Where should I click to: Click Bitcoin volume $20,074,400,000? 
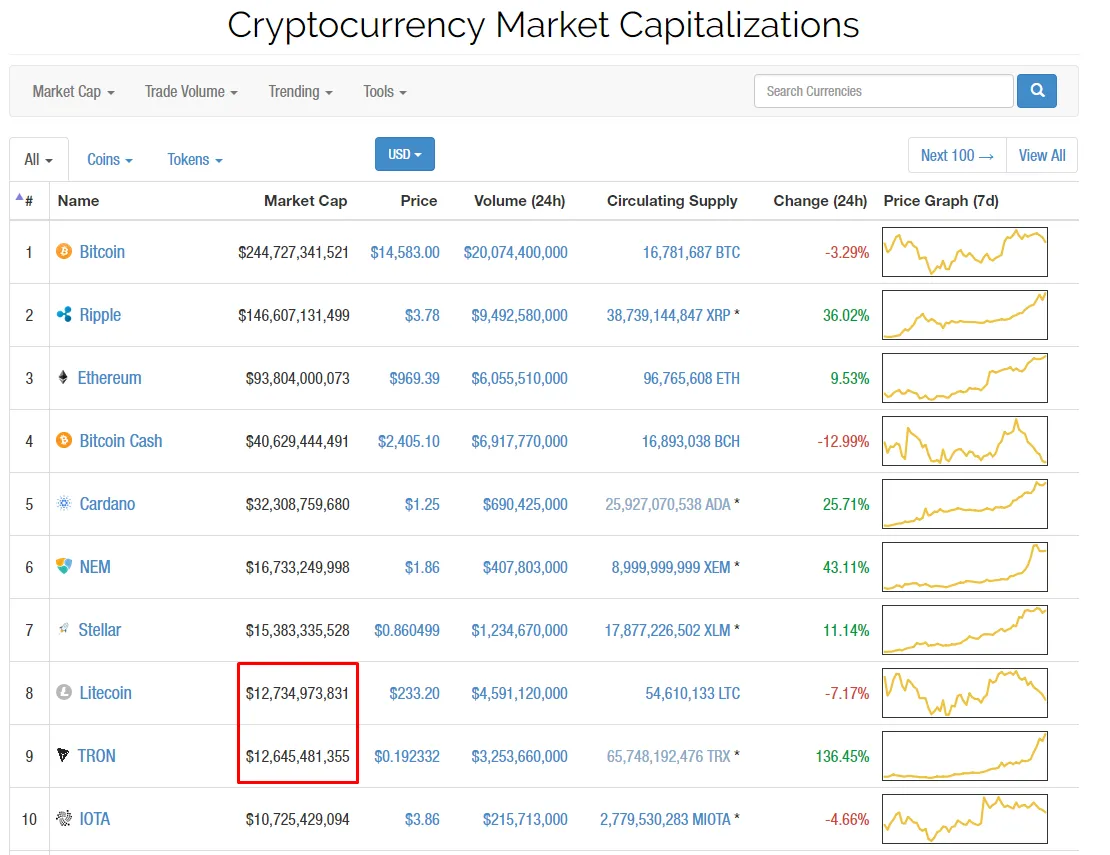click(x=515, y=252)
